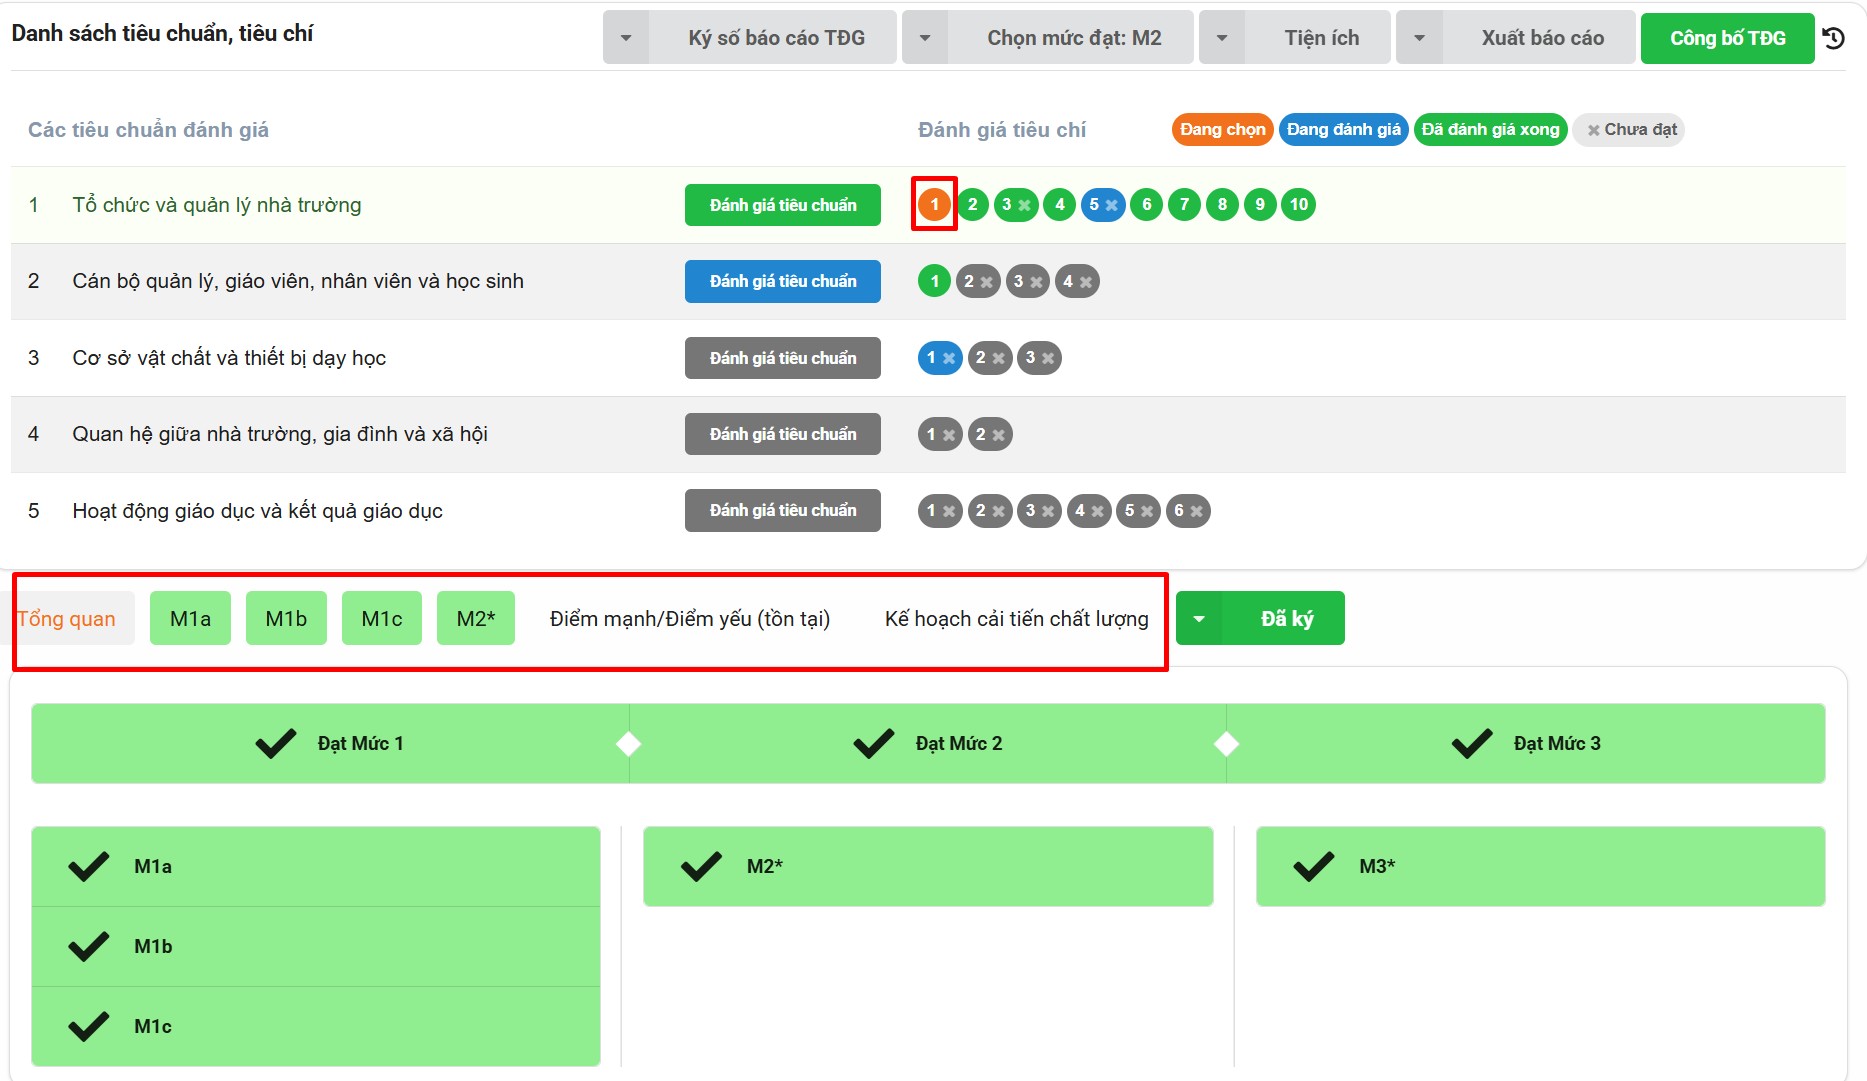Image resolution: width=1867 pixels, height=1081 pixels.
Task: Select criterion 1 orange badge in standard 1
Action: [x=934, y=205]
